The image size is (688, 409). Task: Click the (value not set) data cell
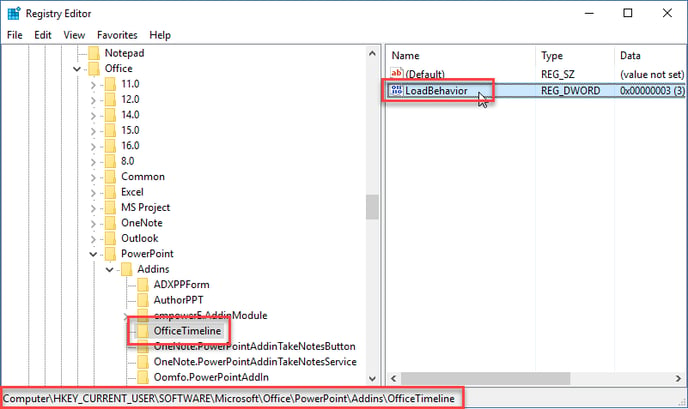click(x=652, y=74)
